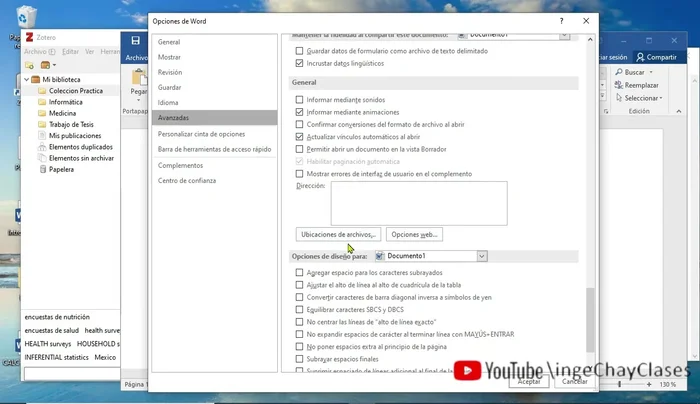Image resolution: width=700 pixels, height=404 pixels.
Task: Open Zotero new library dropdown icon
Action: [x=48, y=64]
